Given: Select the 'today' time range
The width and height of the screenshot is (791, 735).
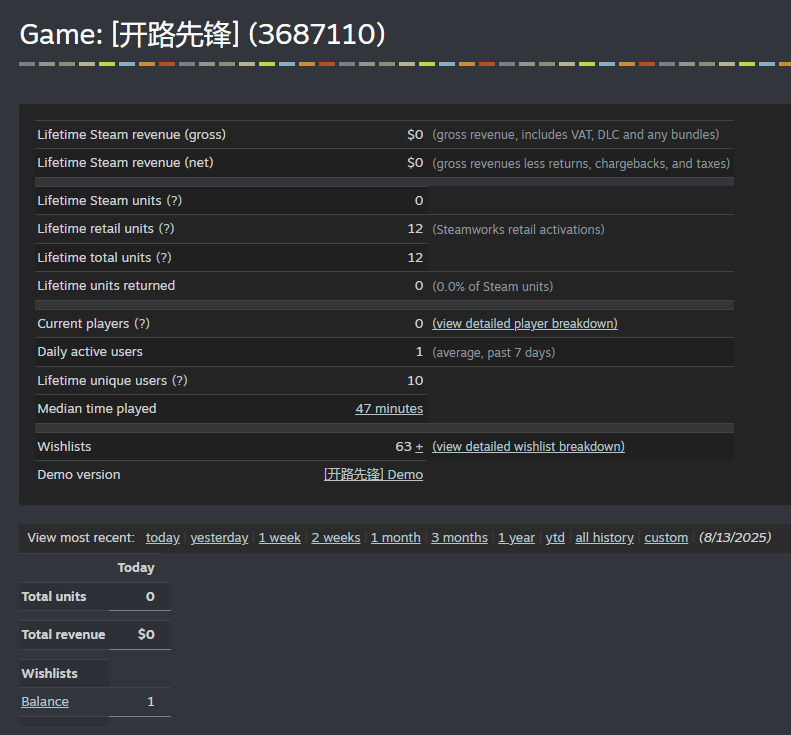Looking at the screenshot, I should [x=163, y=538].
